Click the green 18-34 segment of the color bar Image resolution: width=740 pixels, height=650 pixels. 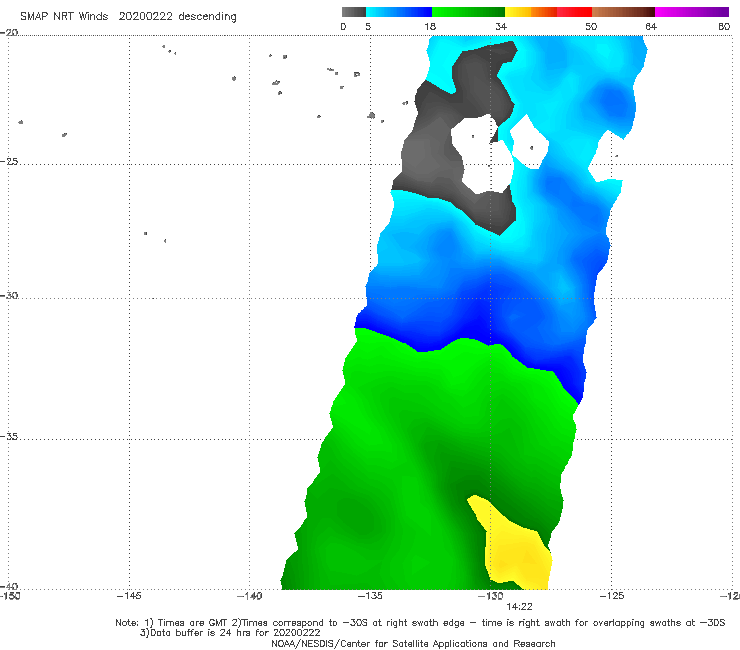click(468, 12)
